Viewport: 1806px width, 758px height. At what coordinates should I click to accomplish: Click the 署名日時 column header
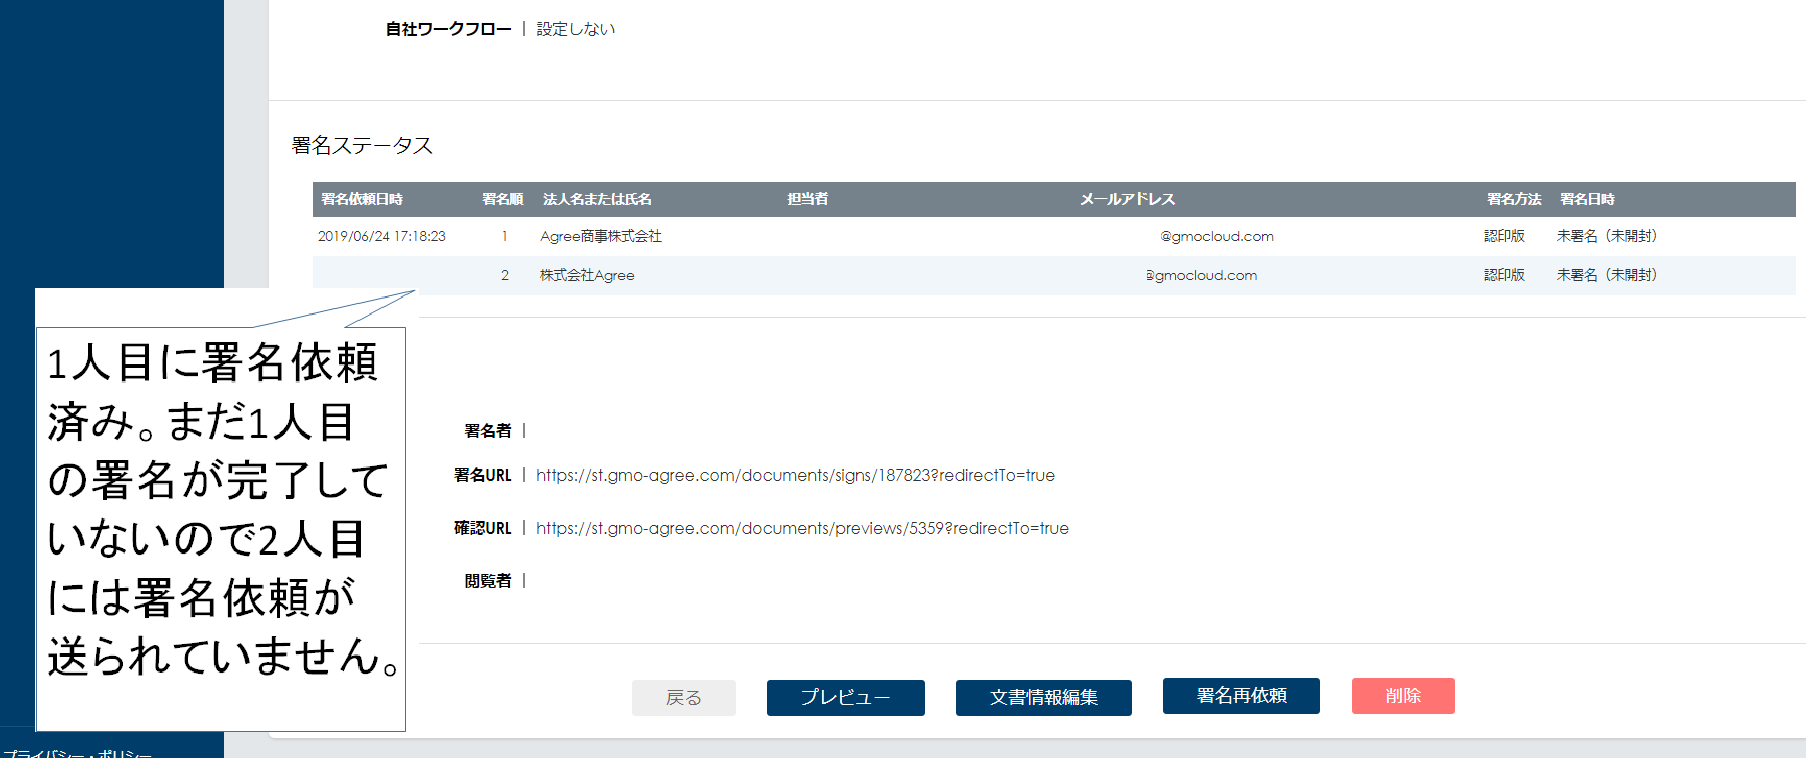[x=1587, y=199]
